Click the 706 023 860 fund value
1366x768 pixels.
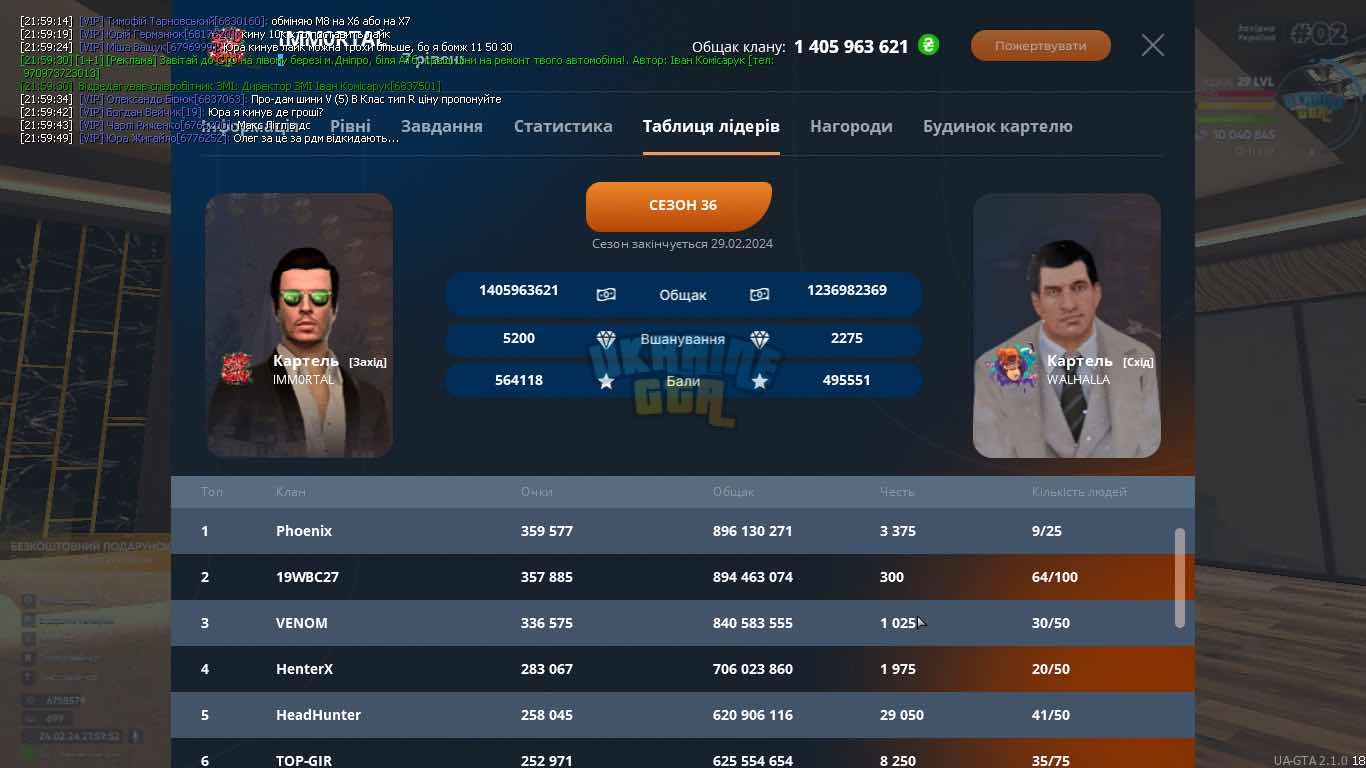tap(753, 669)
